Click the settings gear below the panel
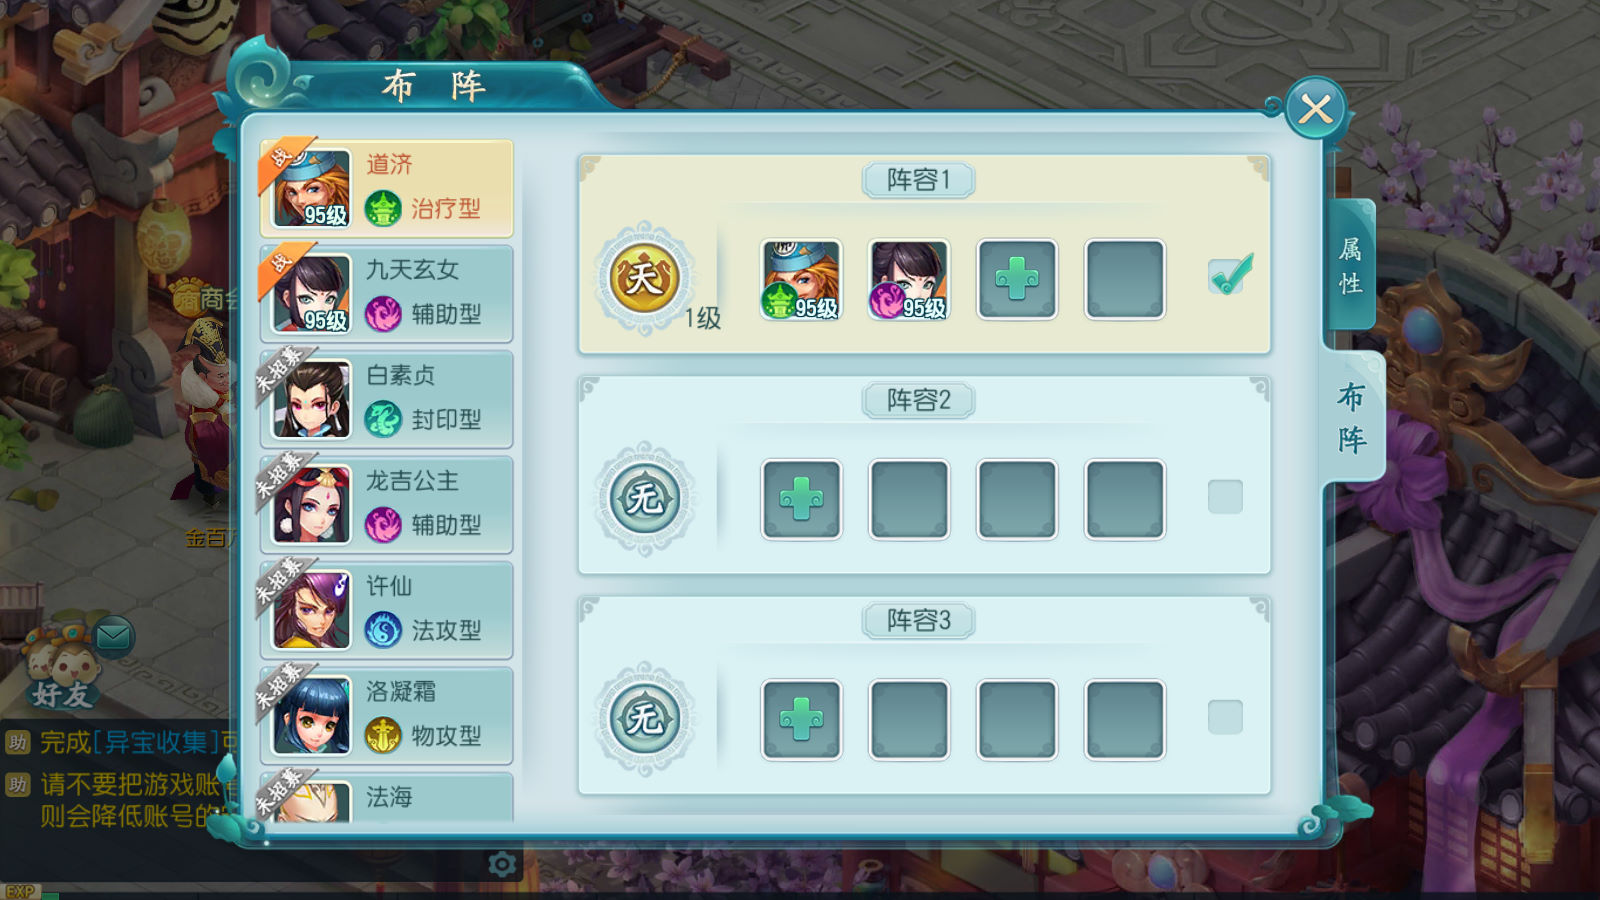Viewport: 1600px width, 900px height. [x=502, y=864]
